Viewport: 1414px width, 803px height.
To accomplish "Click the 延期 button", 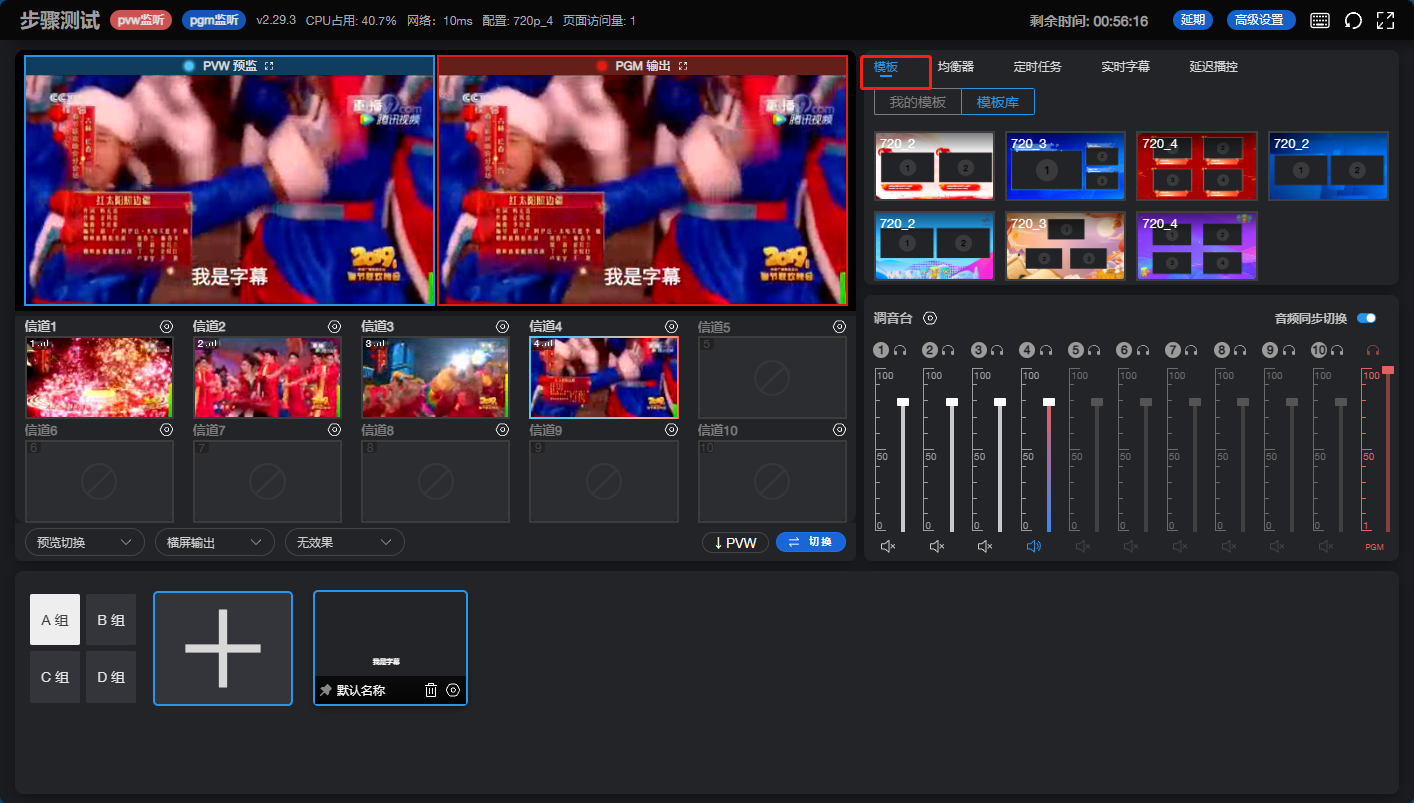I will tap(1193, 20).
